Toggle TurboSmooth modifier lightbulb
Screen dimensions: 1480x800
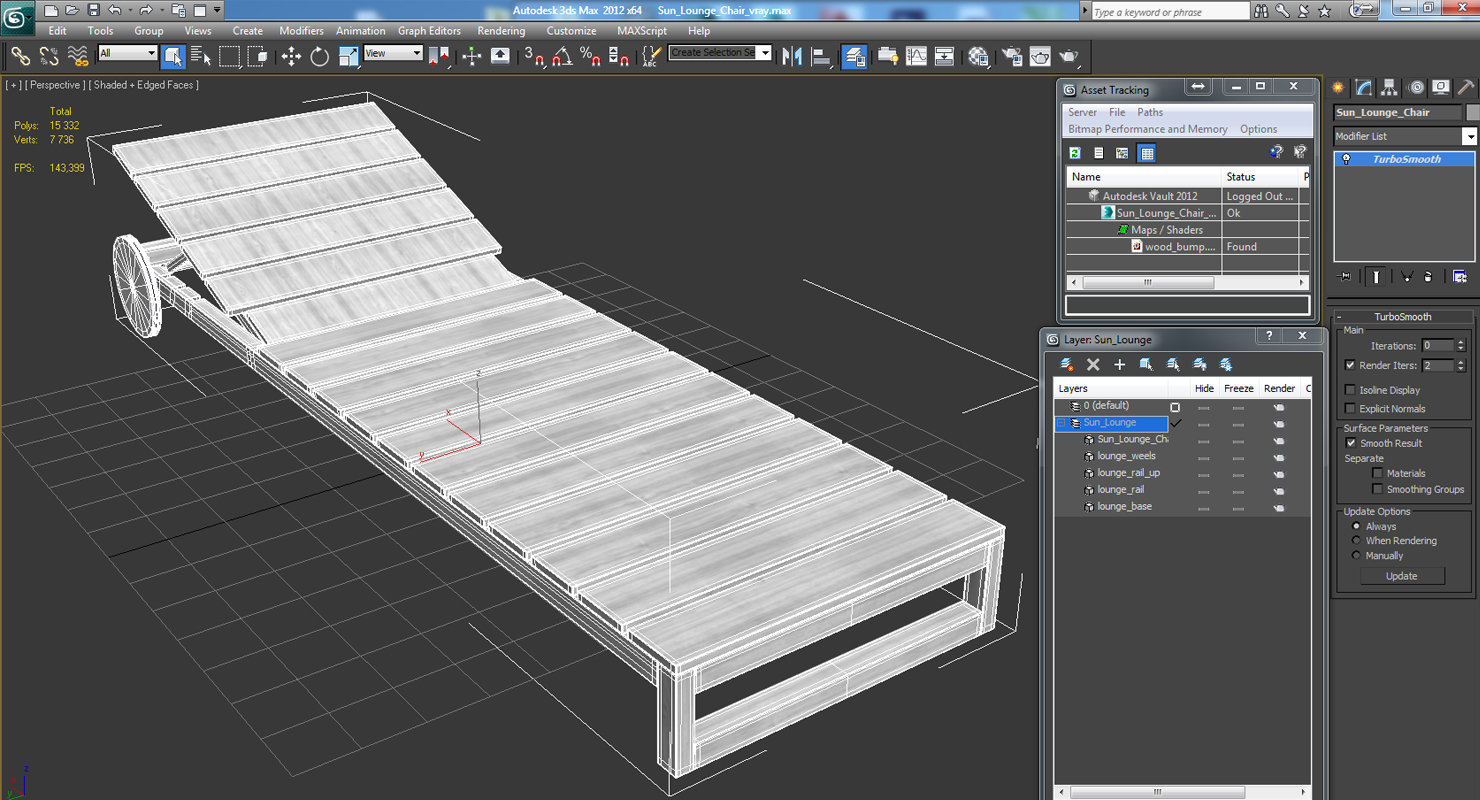pos(1347,159)
